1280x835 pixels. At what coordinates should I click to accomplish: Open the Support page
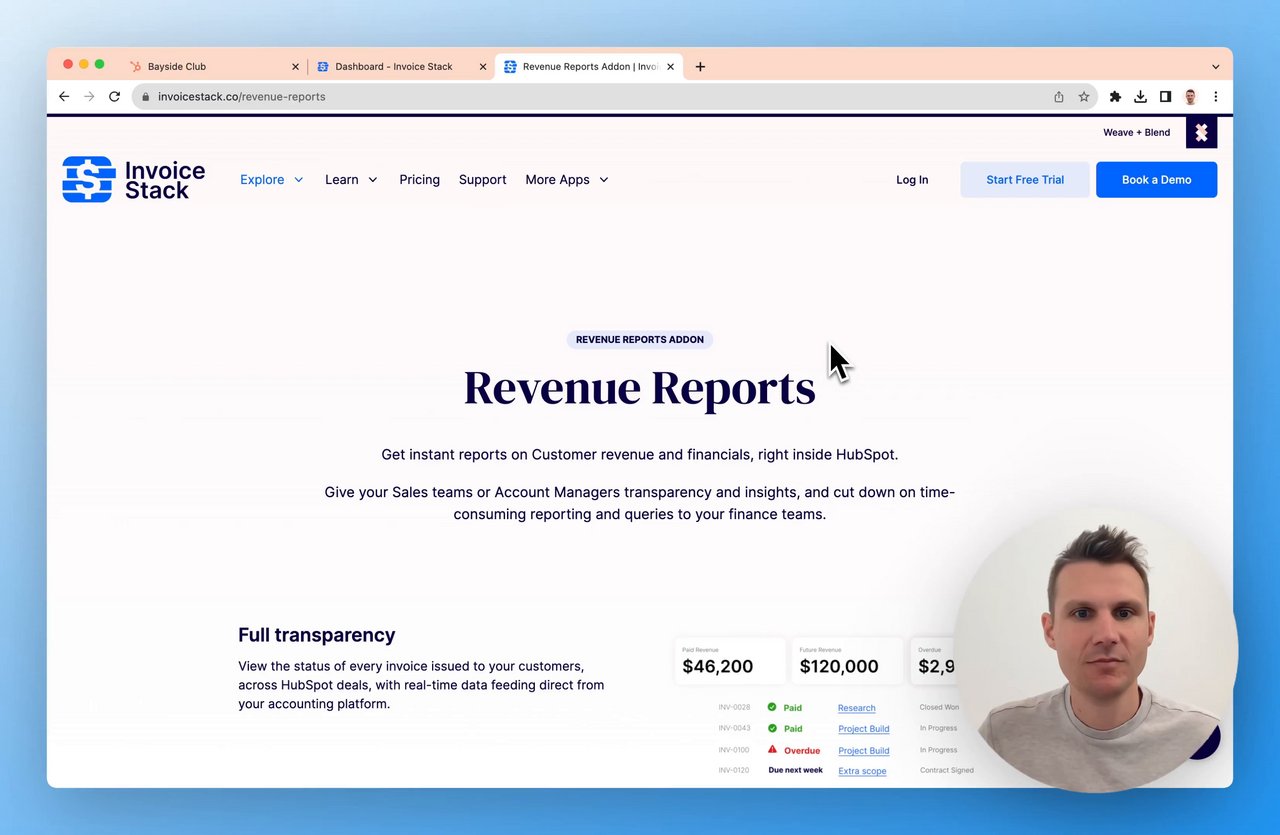[x=482, y=180]
